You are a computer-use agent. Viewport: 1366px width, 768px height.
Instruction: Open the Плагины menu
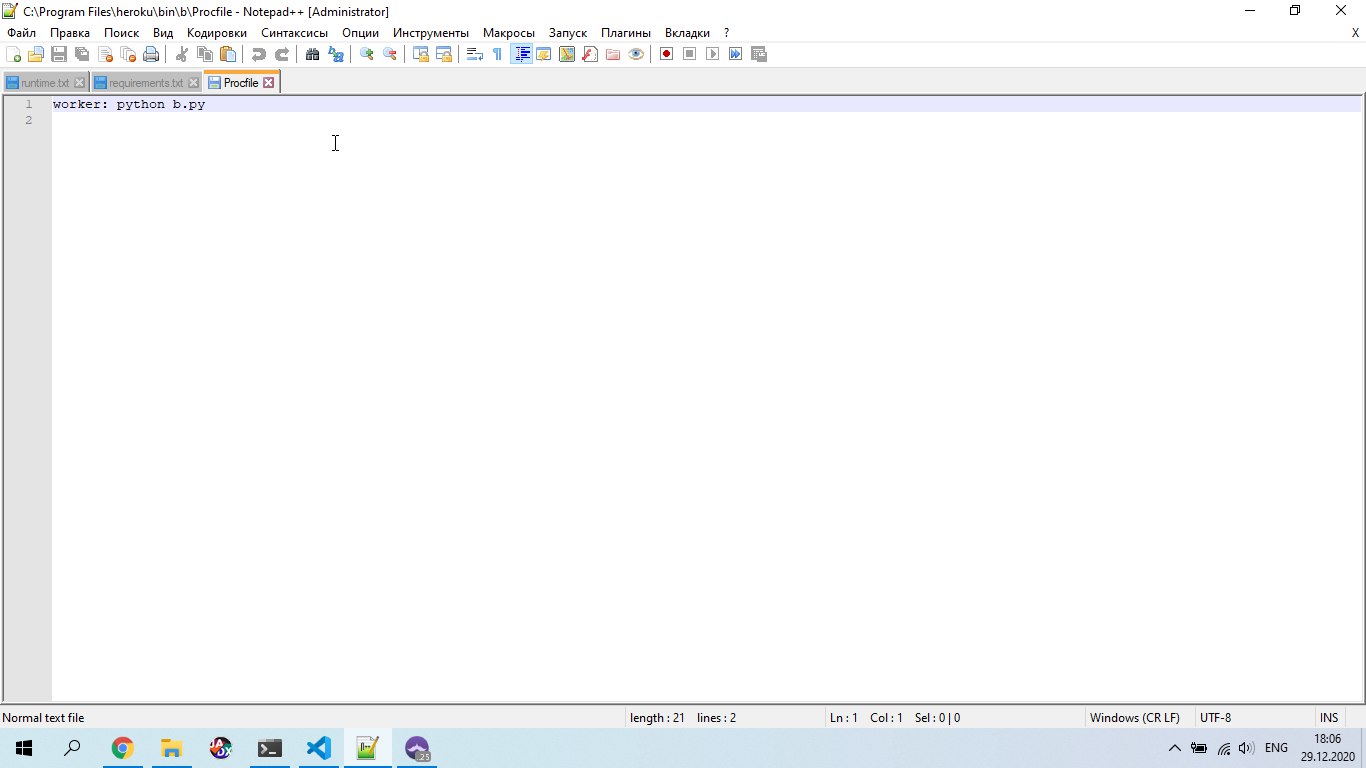click(x=626, y=33)
